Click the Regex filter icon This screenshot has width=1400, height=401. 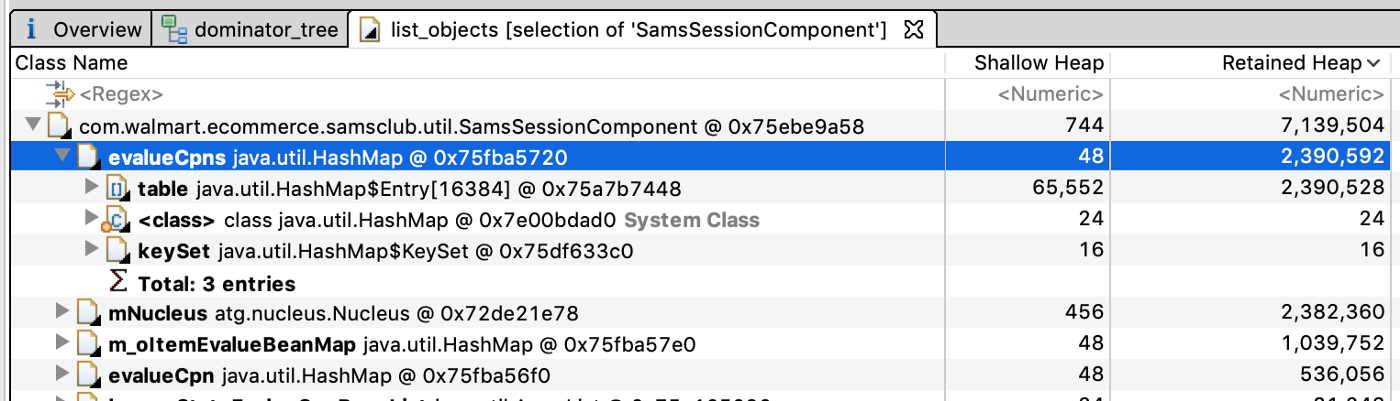click(x=60, y=94)
